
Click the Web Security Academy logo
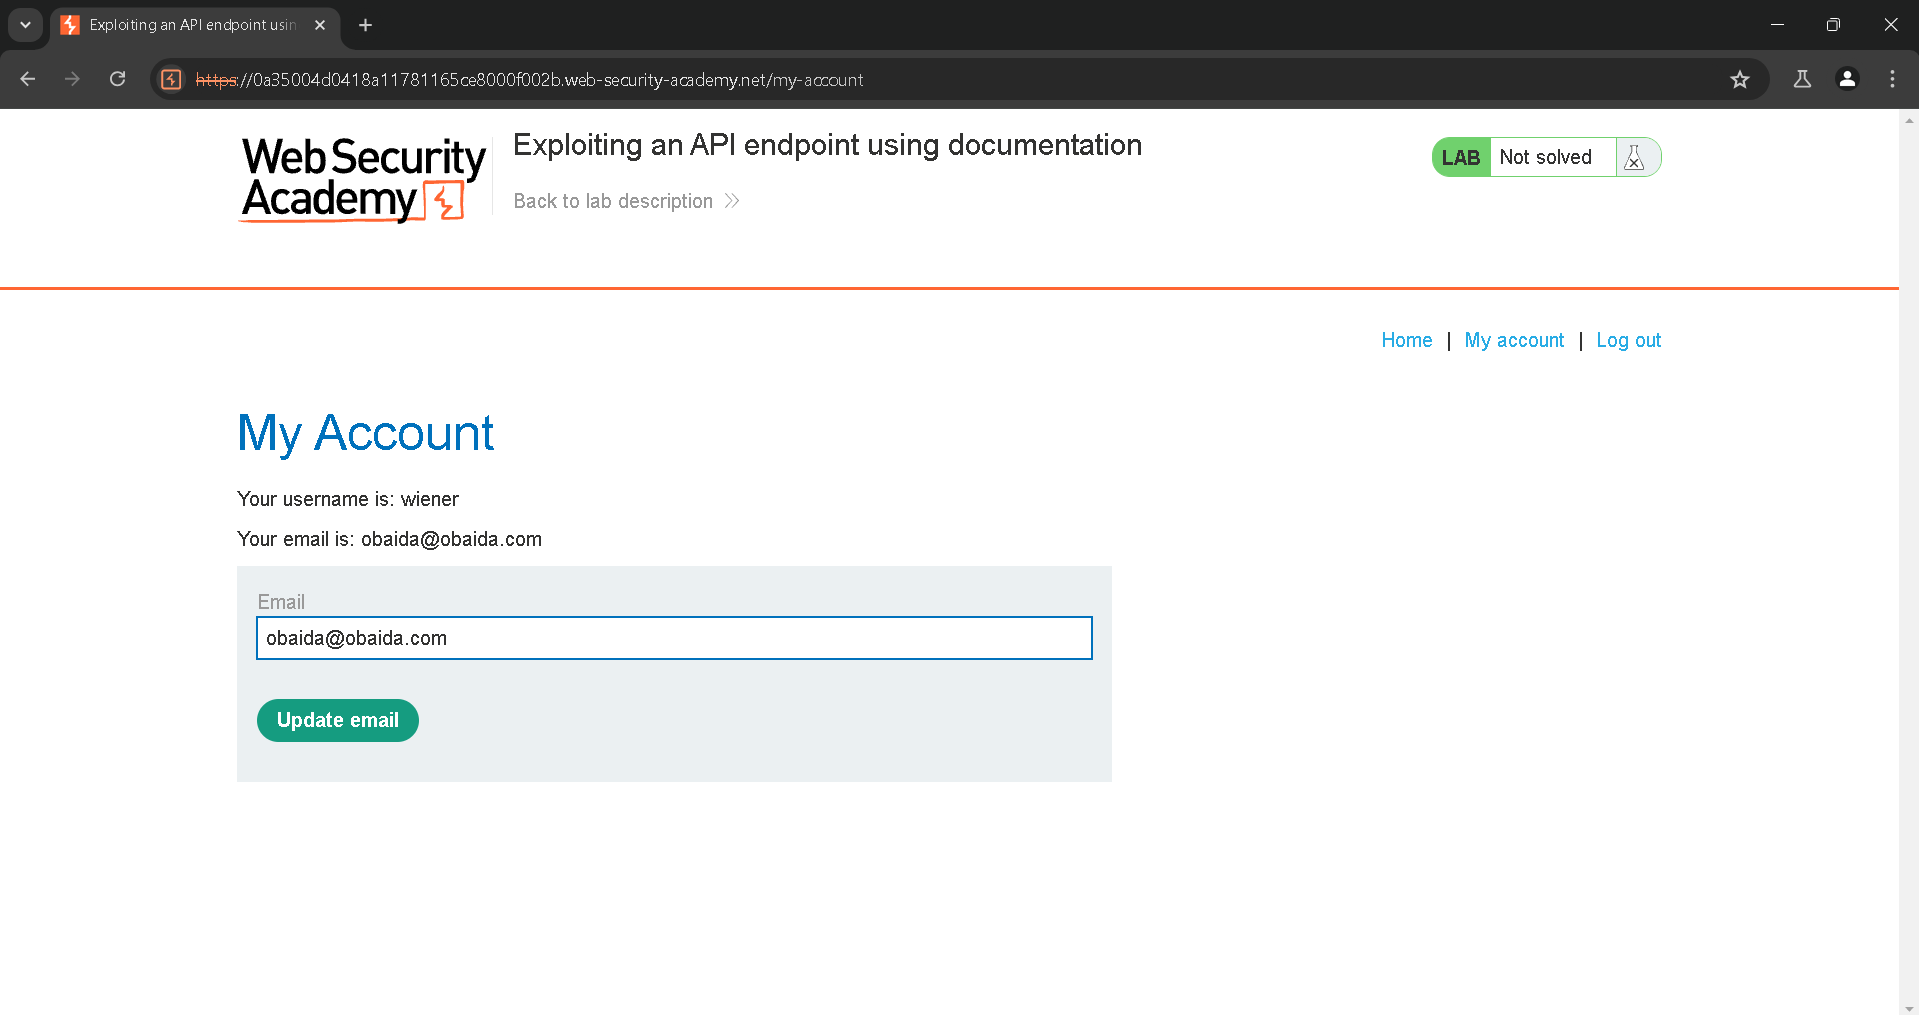(x=362, y=179)
